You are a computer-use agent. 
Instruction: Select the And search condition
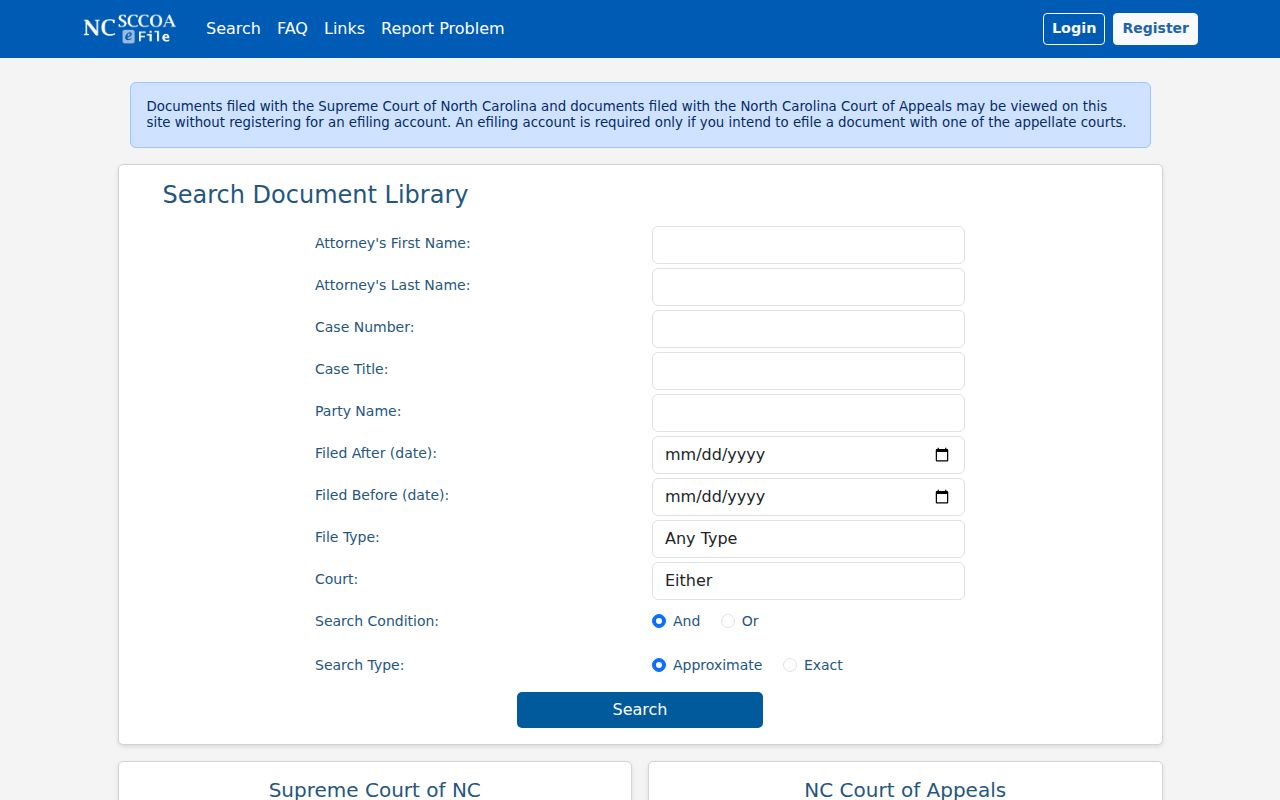pos(659,621)
